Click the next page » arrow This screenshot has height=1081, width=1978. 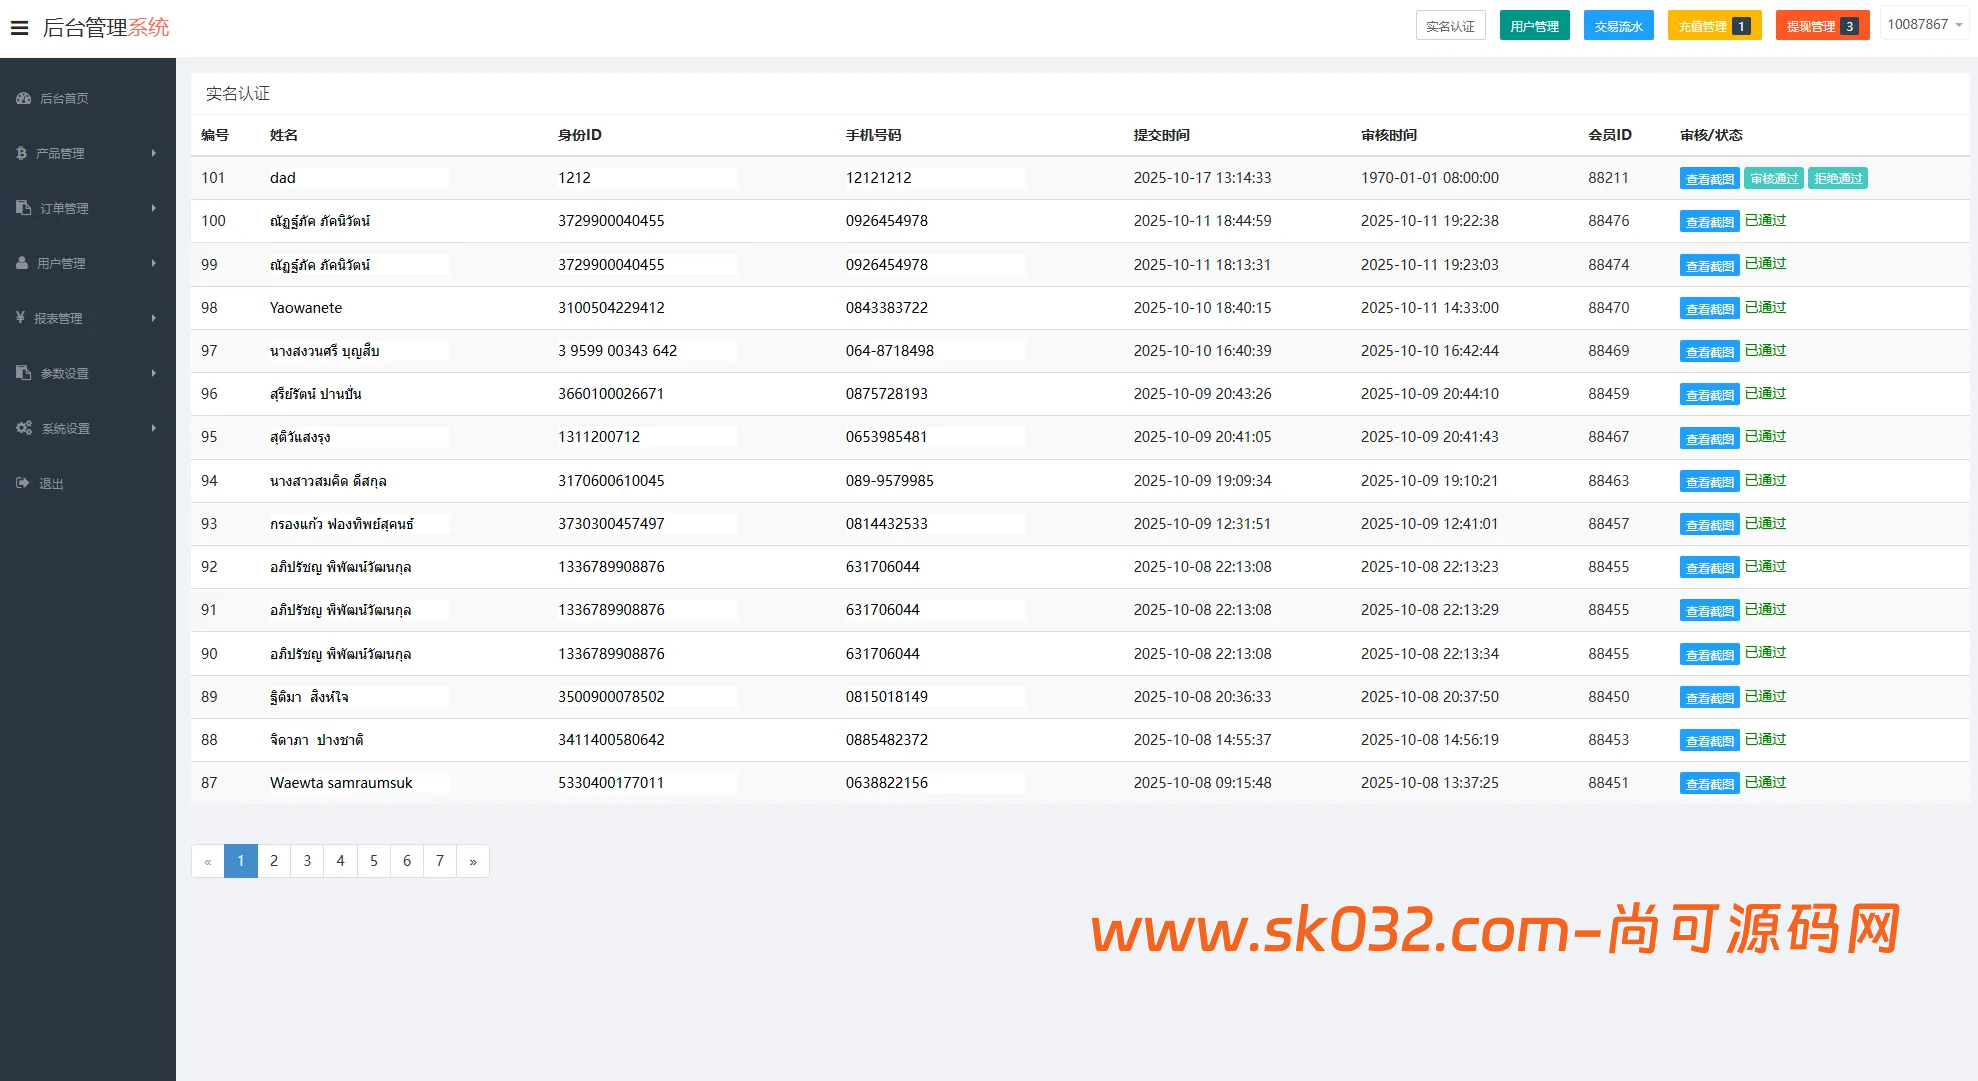[473, 861]
